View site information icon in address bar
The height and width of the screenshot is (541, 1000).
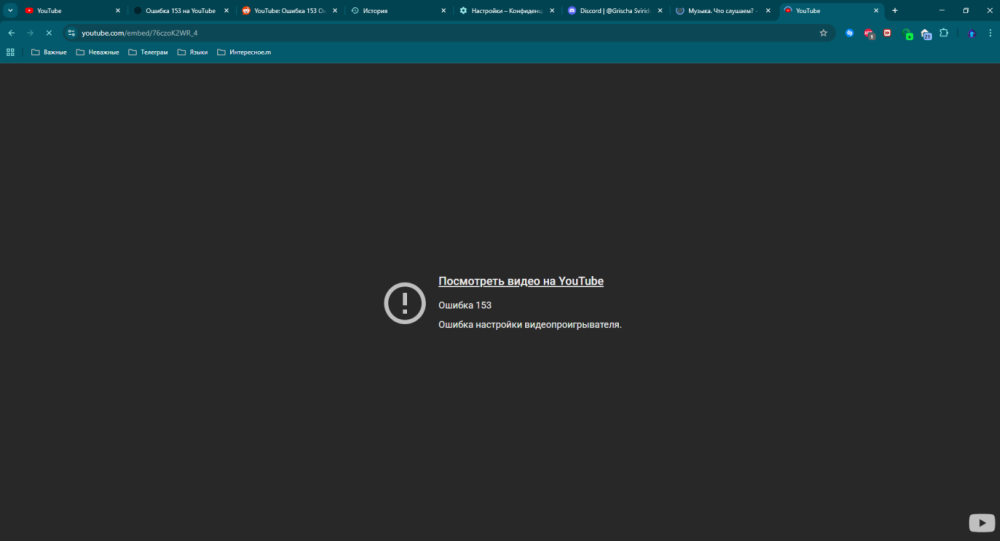71,33
